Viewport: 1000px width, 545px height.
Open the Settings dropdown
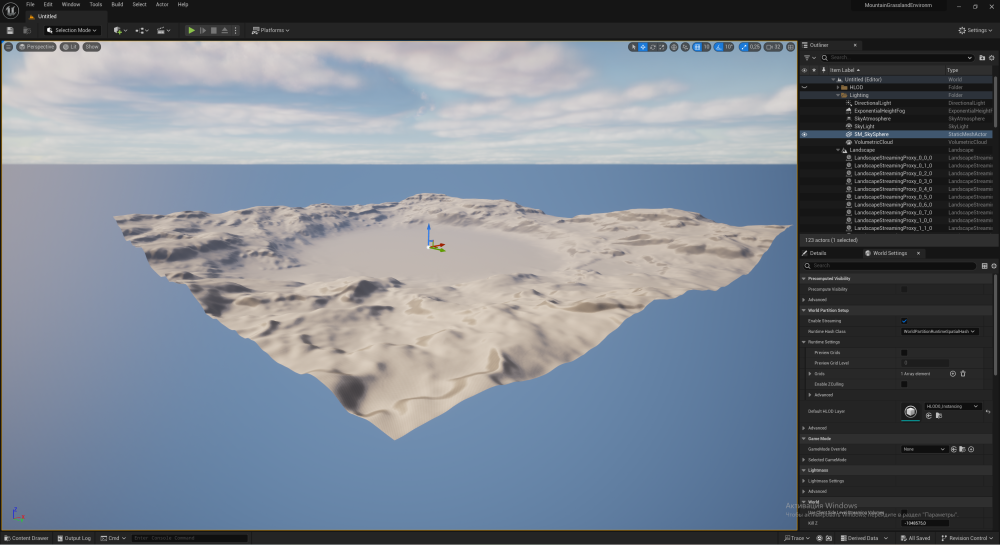click(976, 30)
